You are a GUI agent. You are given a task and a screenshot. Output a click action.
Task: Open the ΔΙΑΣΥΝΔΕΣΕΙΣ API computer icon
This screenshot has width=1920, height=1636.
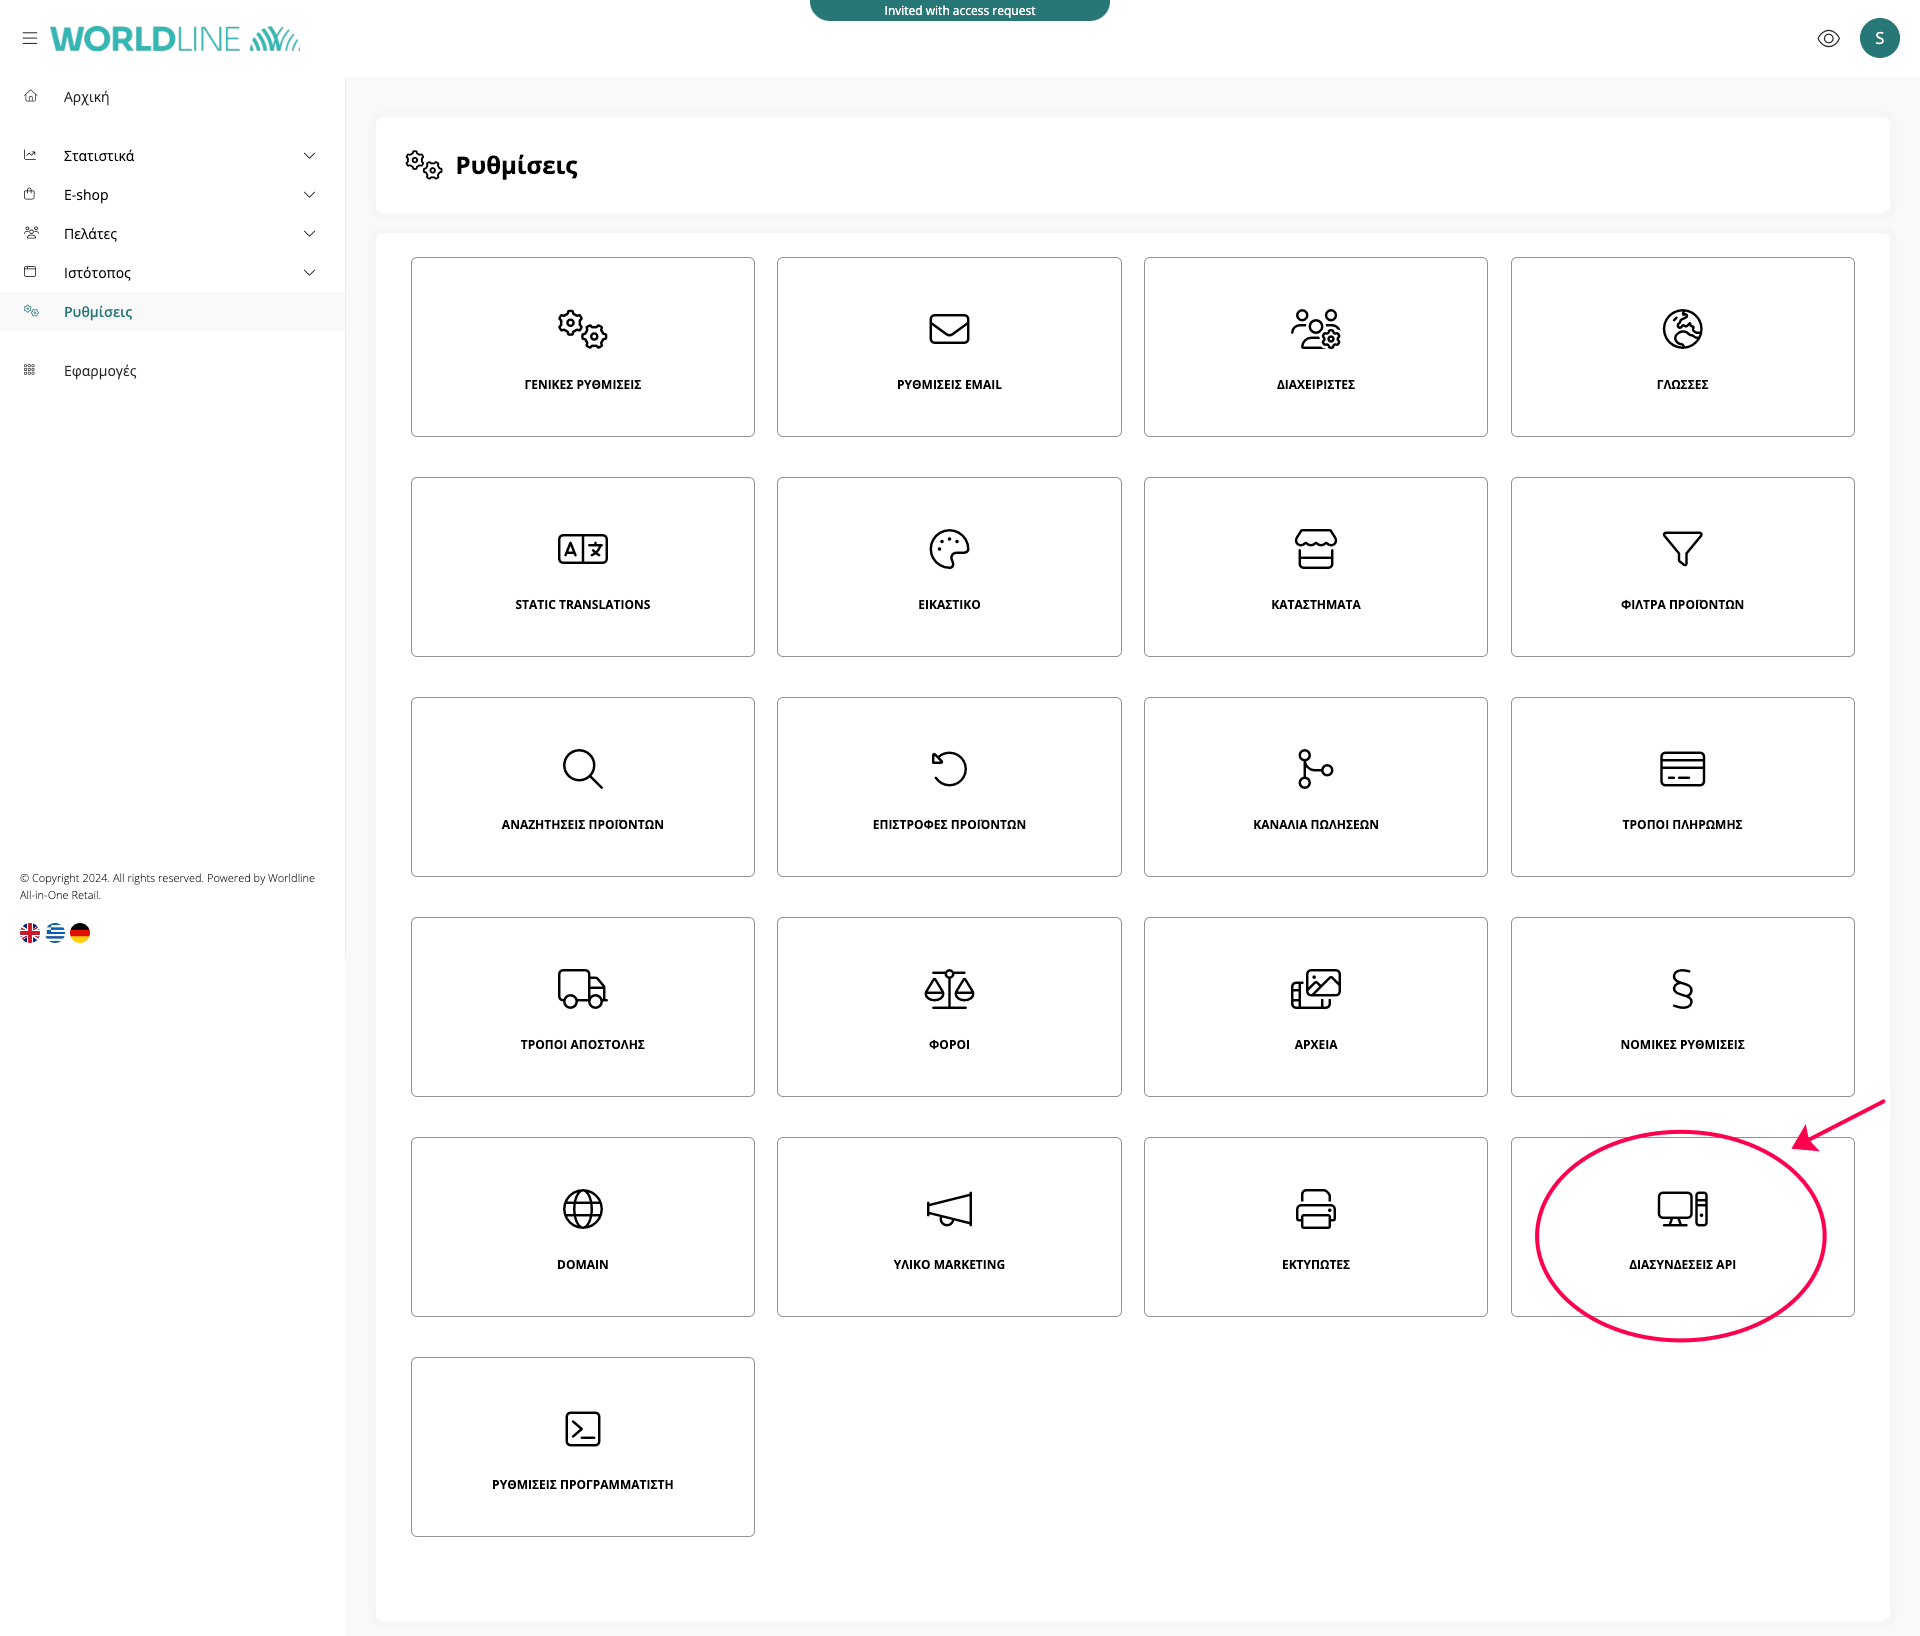(x=1681, y=1209)
